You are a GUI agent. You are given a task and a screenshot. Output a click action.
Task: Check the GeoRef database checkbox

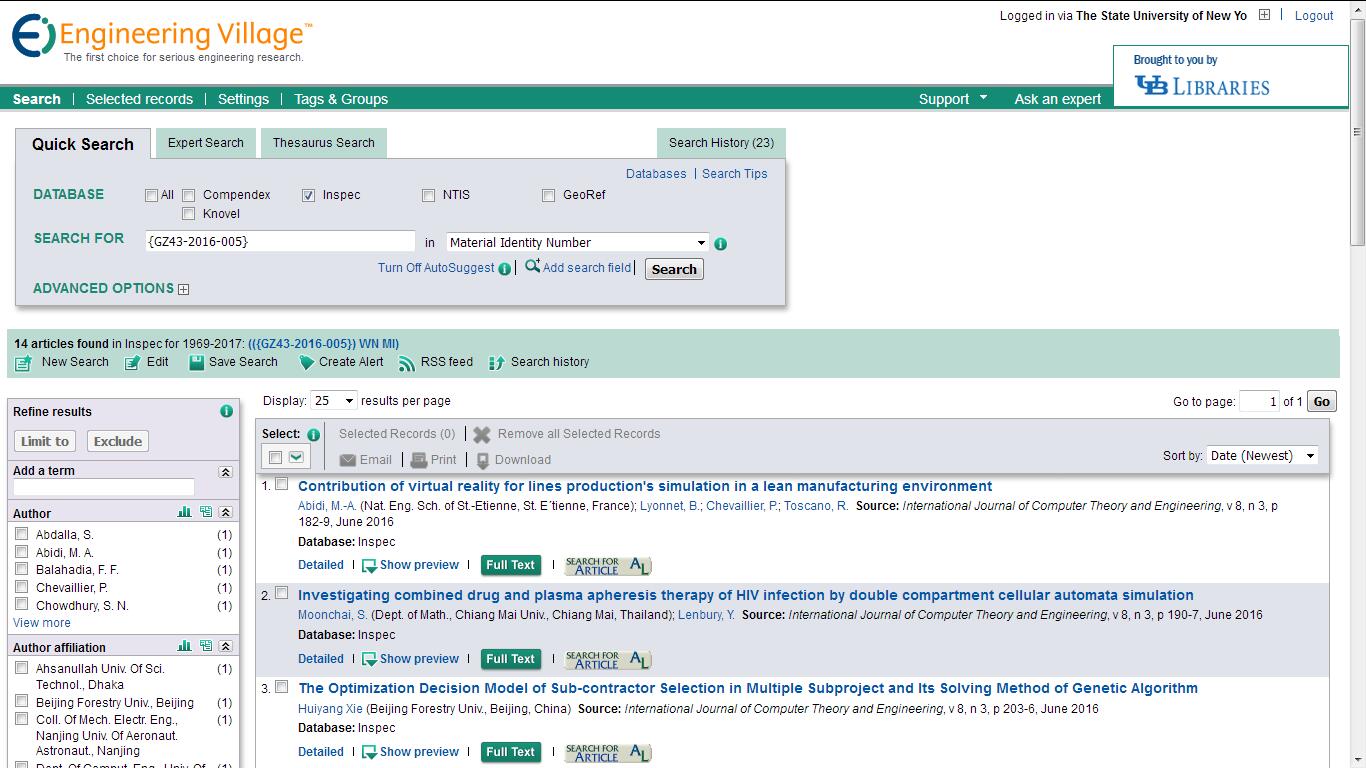tap(548, 196)
